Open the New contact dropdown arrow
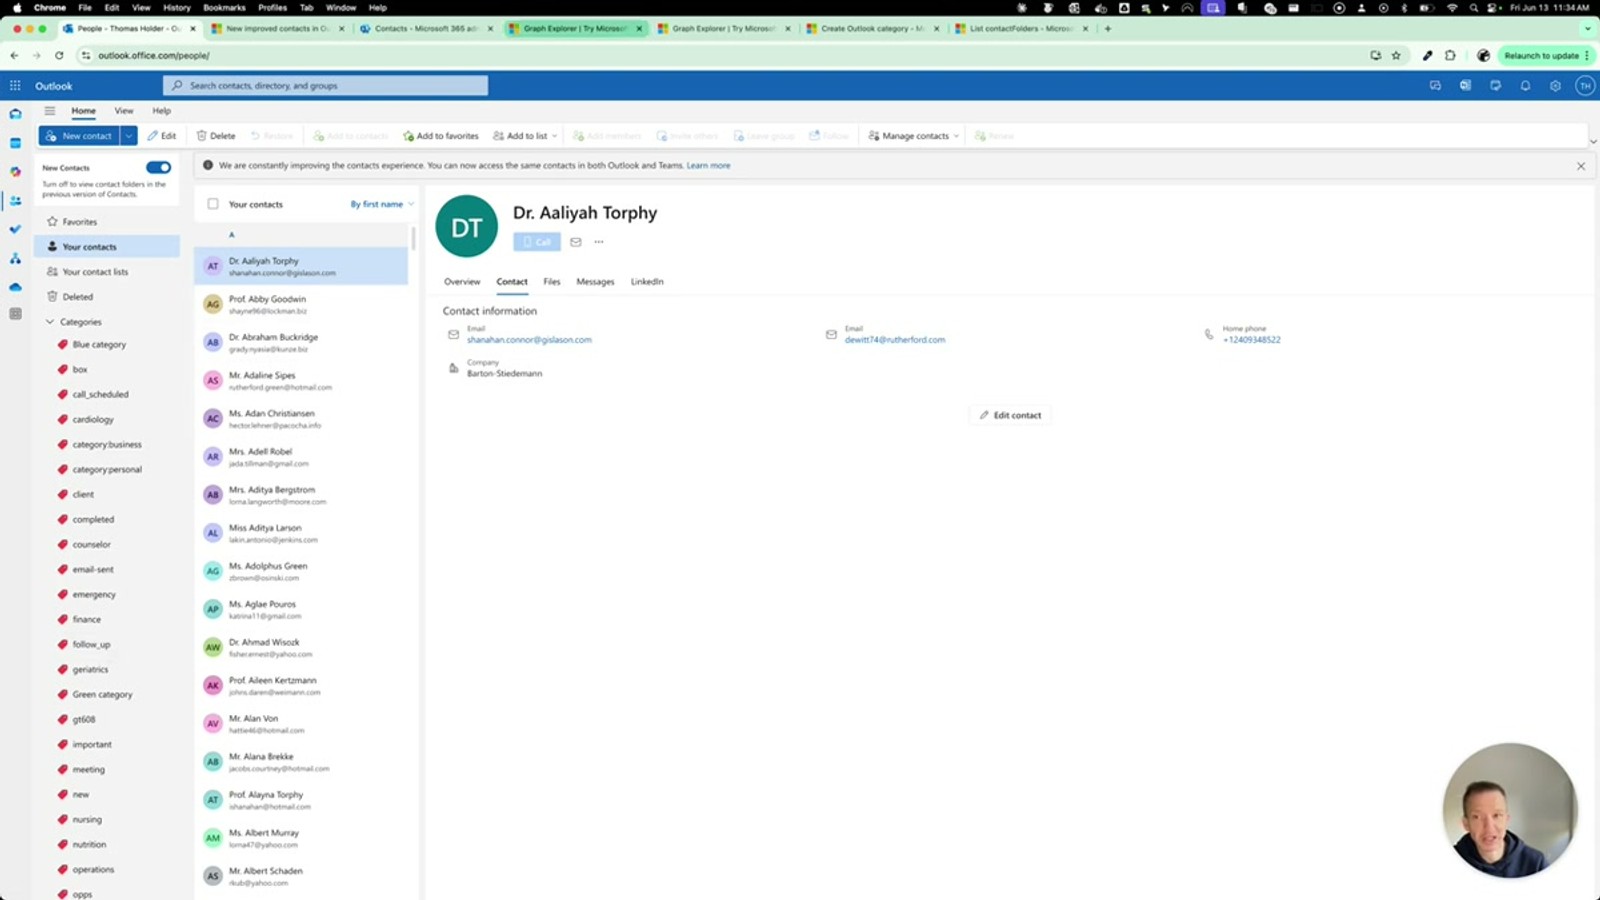This screenshot has height=900, width=1600. click(129, 136)
